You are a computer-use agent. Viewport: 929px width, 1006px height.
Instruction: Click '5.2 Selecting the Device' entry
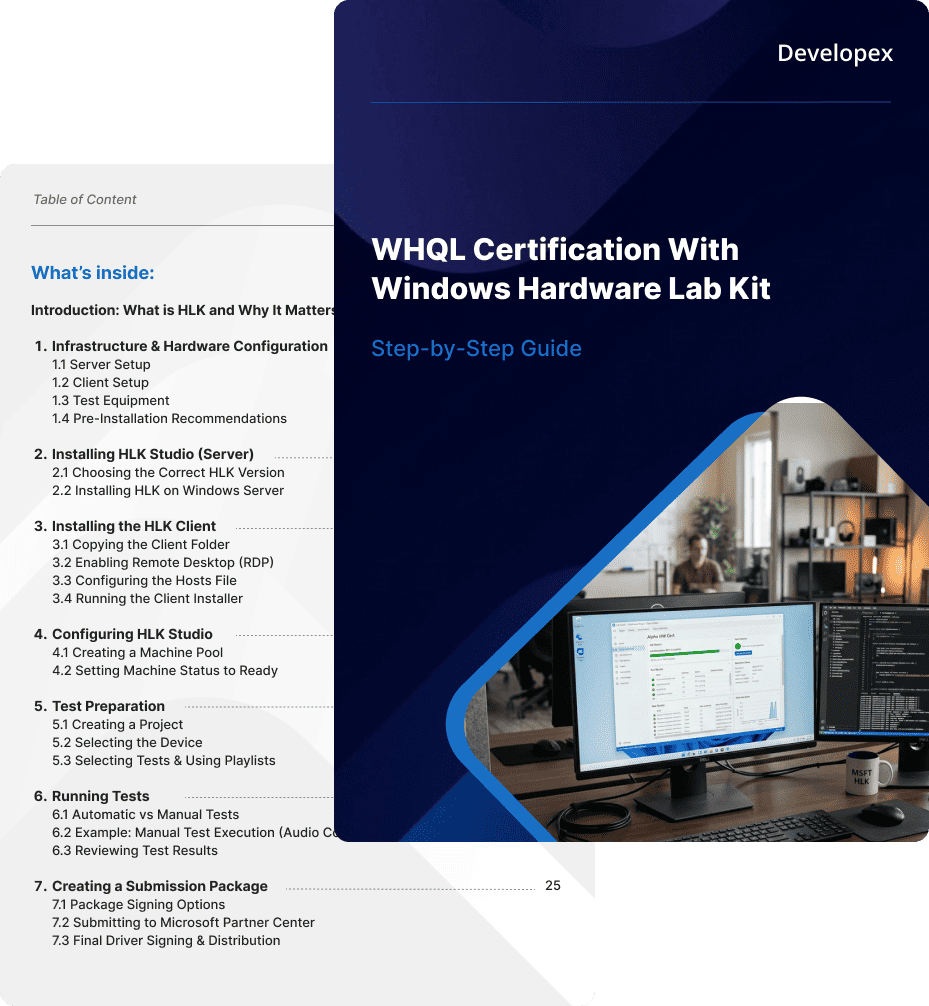(x=127, y=742)
